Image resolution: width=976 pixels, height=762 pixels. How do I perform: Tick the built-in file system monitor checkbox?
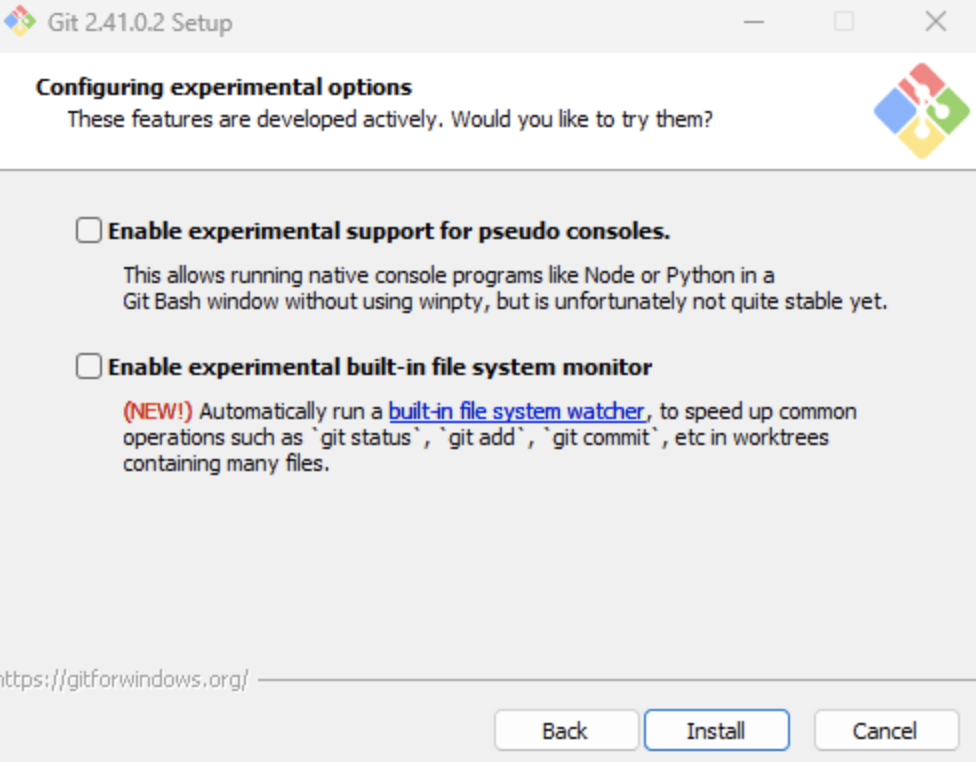[x=89, y=366]
